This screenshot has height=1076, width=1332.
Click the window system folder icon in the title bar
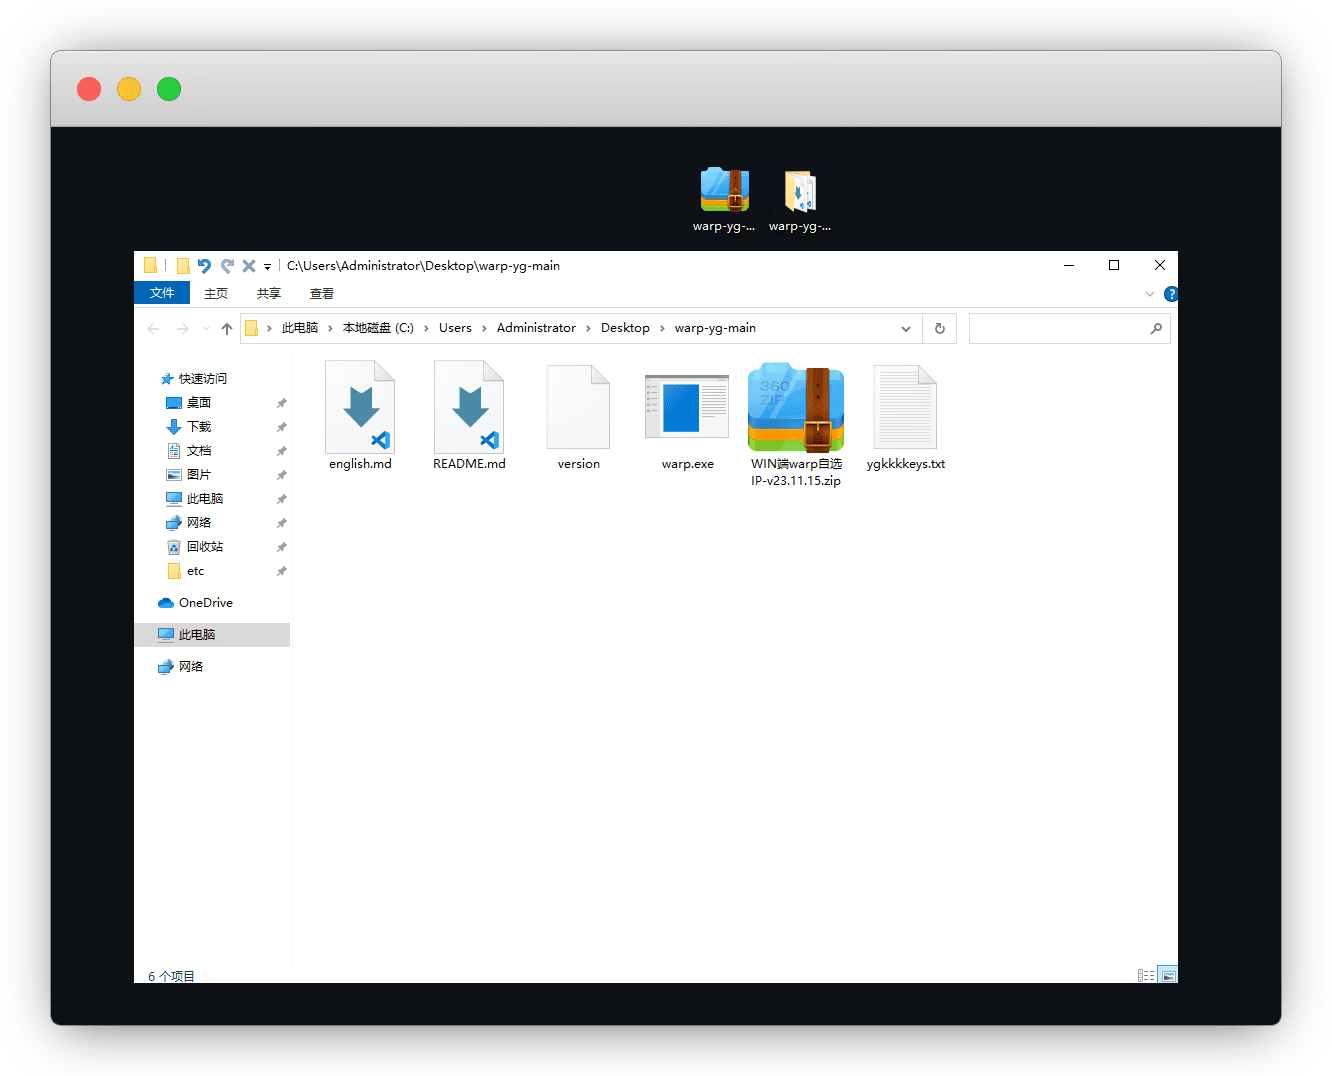(150, 265)
